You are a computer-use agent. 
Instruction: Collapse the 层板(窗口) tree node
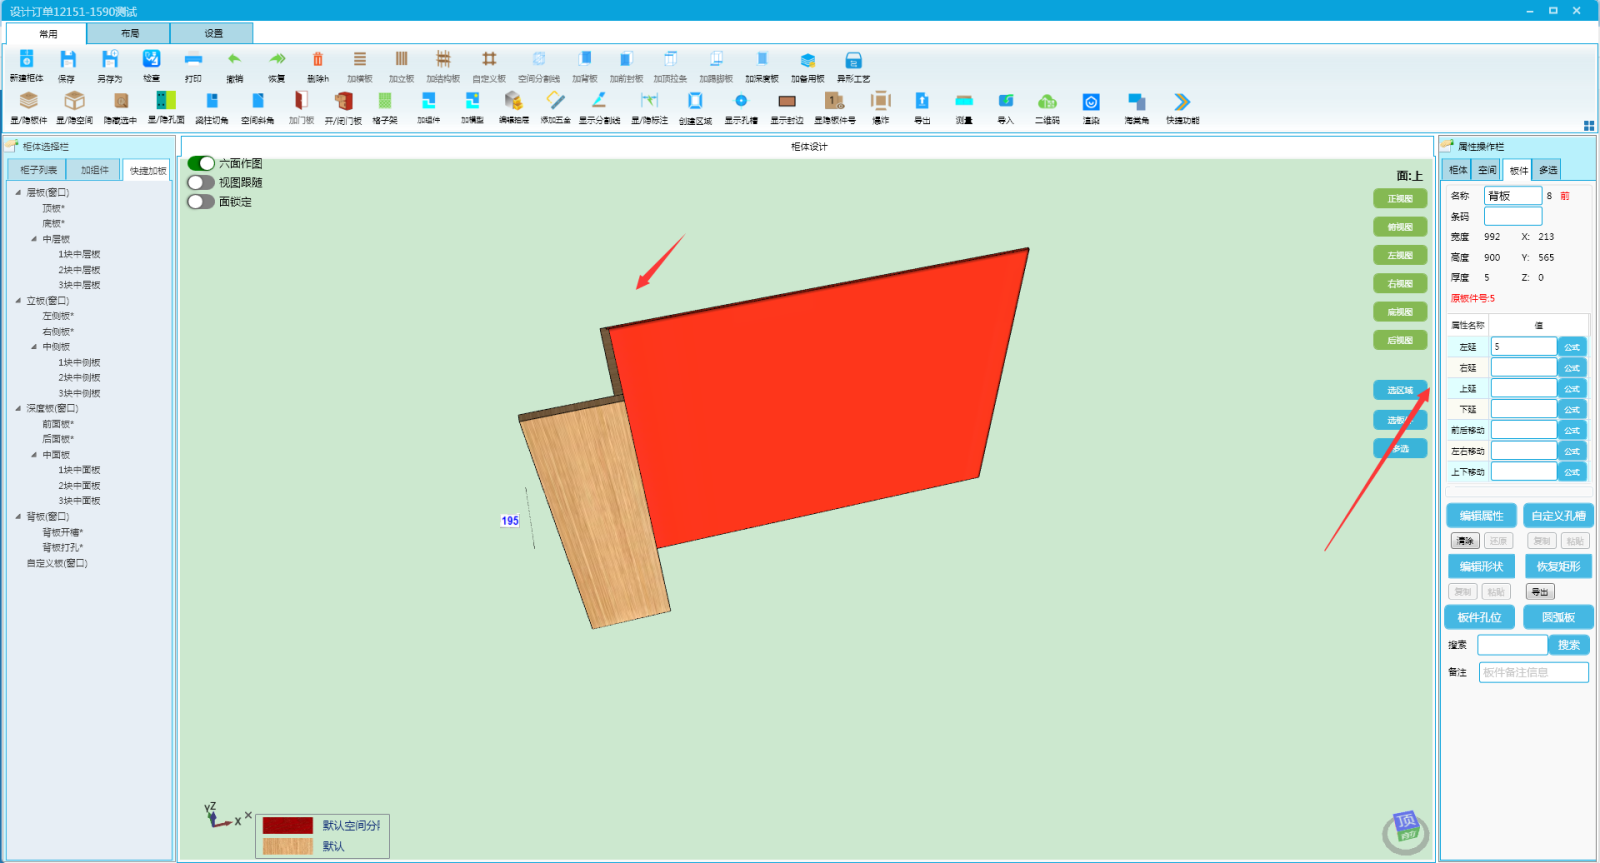pos(18,192)
